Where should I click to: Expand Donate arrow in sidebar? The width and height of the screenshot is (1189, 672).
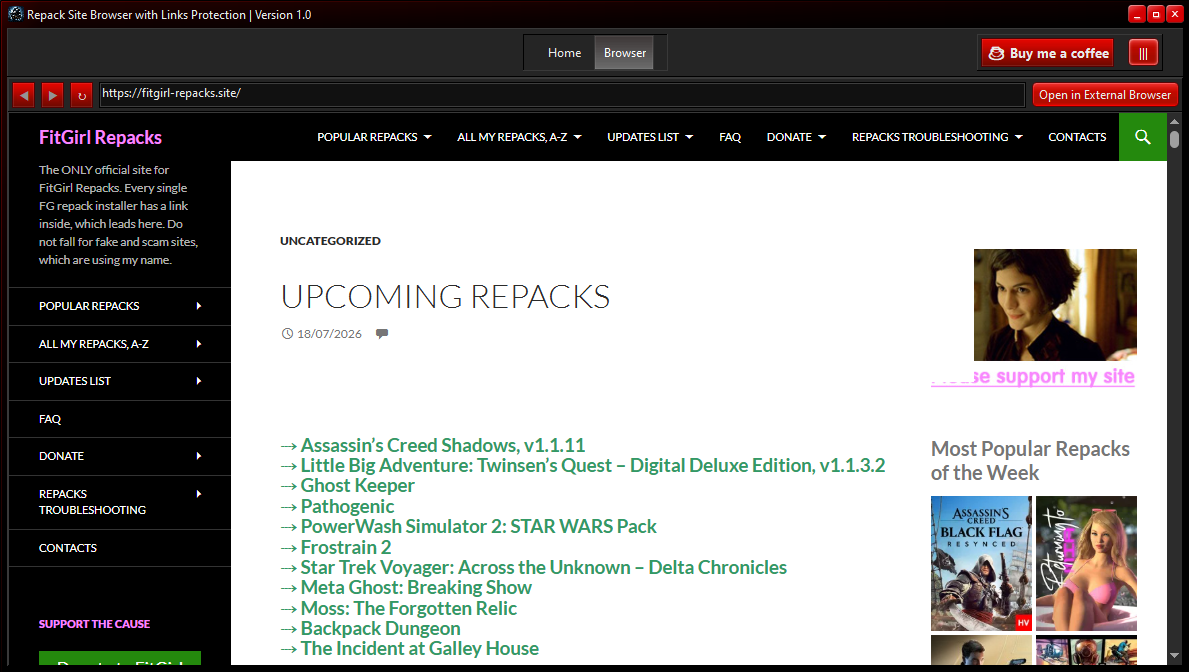click(199, 456)
